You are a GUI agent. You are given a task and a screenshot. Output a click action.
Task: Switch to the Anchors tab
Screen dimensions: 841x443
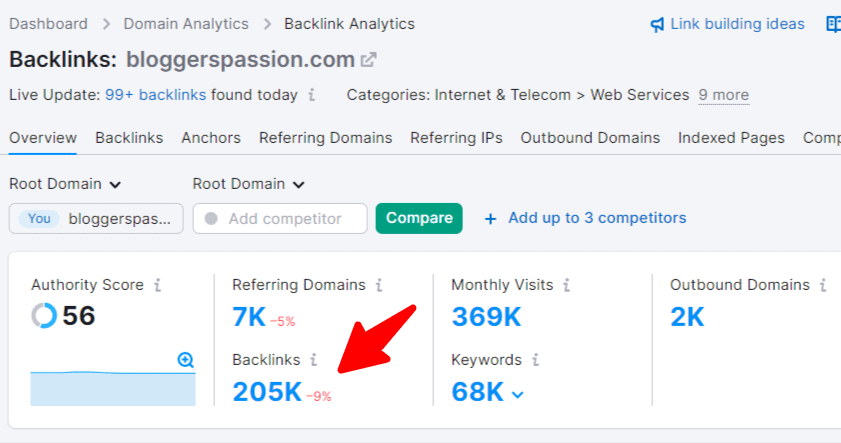(x=211, y=138)
